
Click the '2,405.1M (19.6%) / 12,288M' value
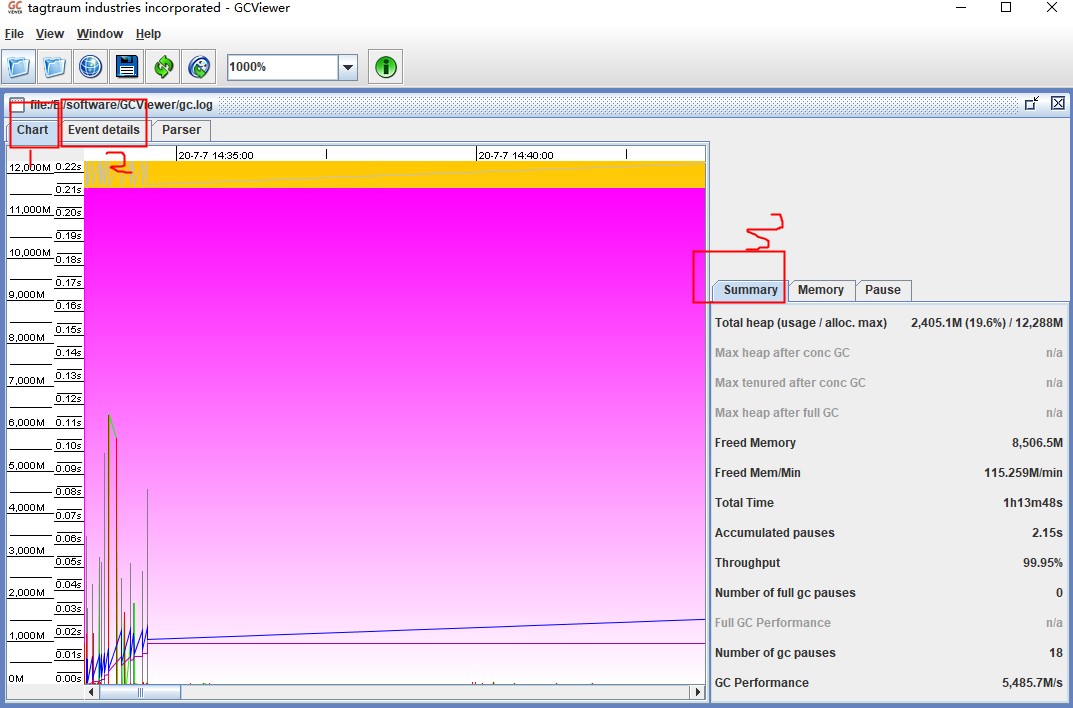click(x=986, y=323)
